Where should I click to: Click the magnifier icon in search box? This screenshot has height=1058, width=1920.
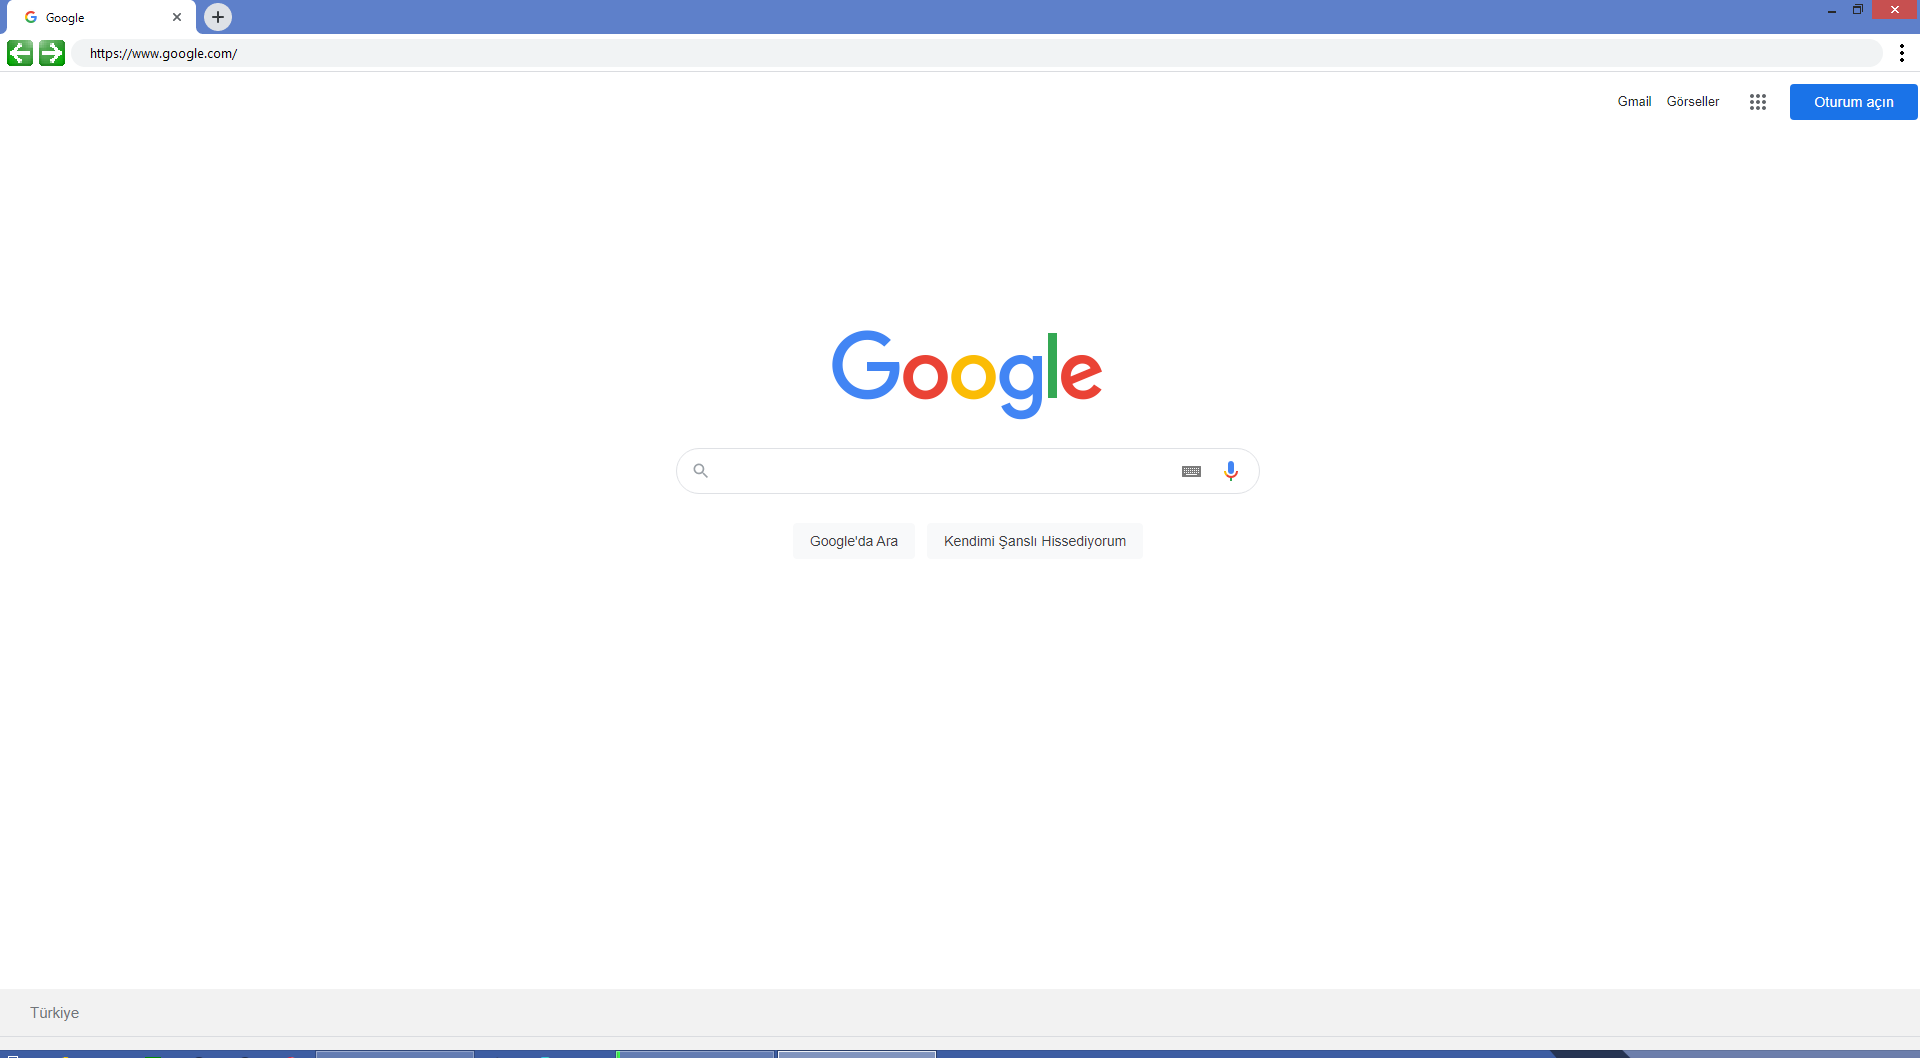701,471
